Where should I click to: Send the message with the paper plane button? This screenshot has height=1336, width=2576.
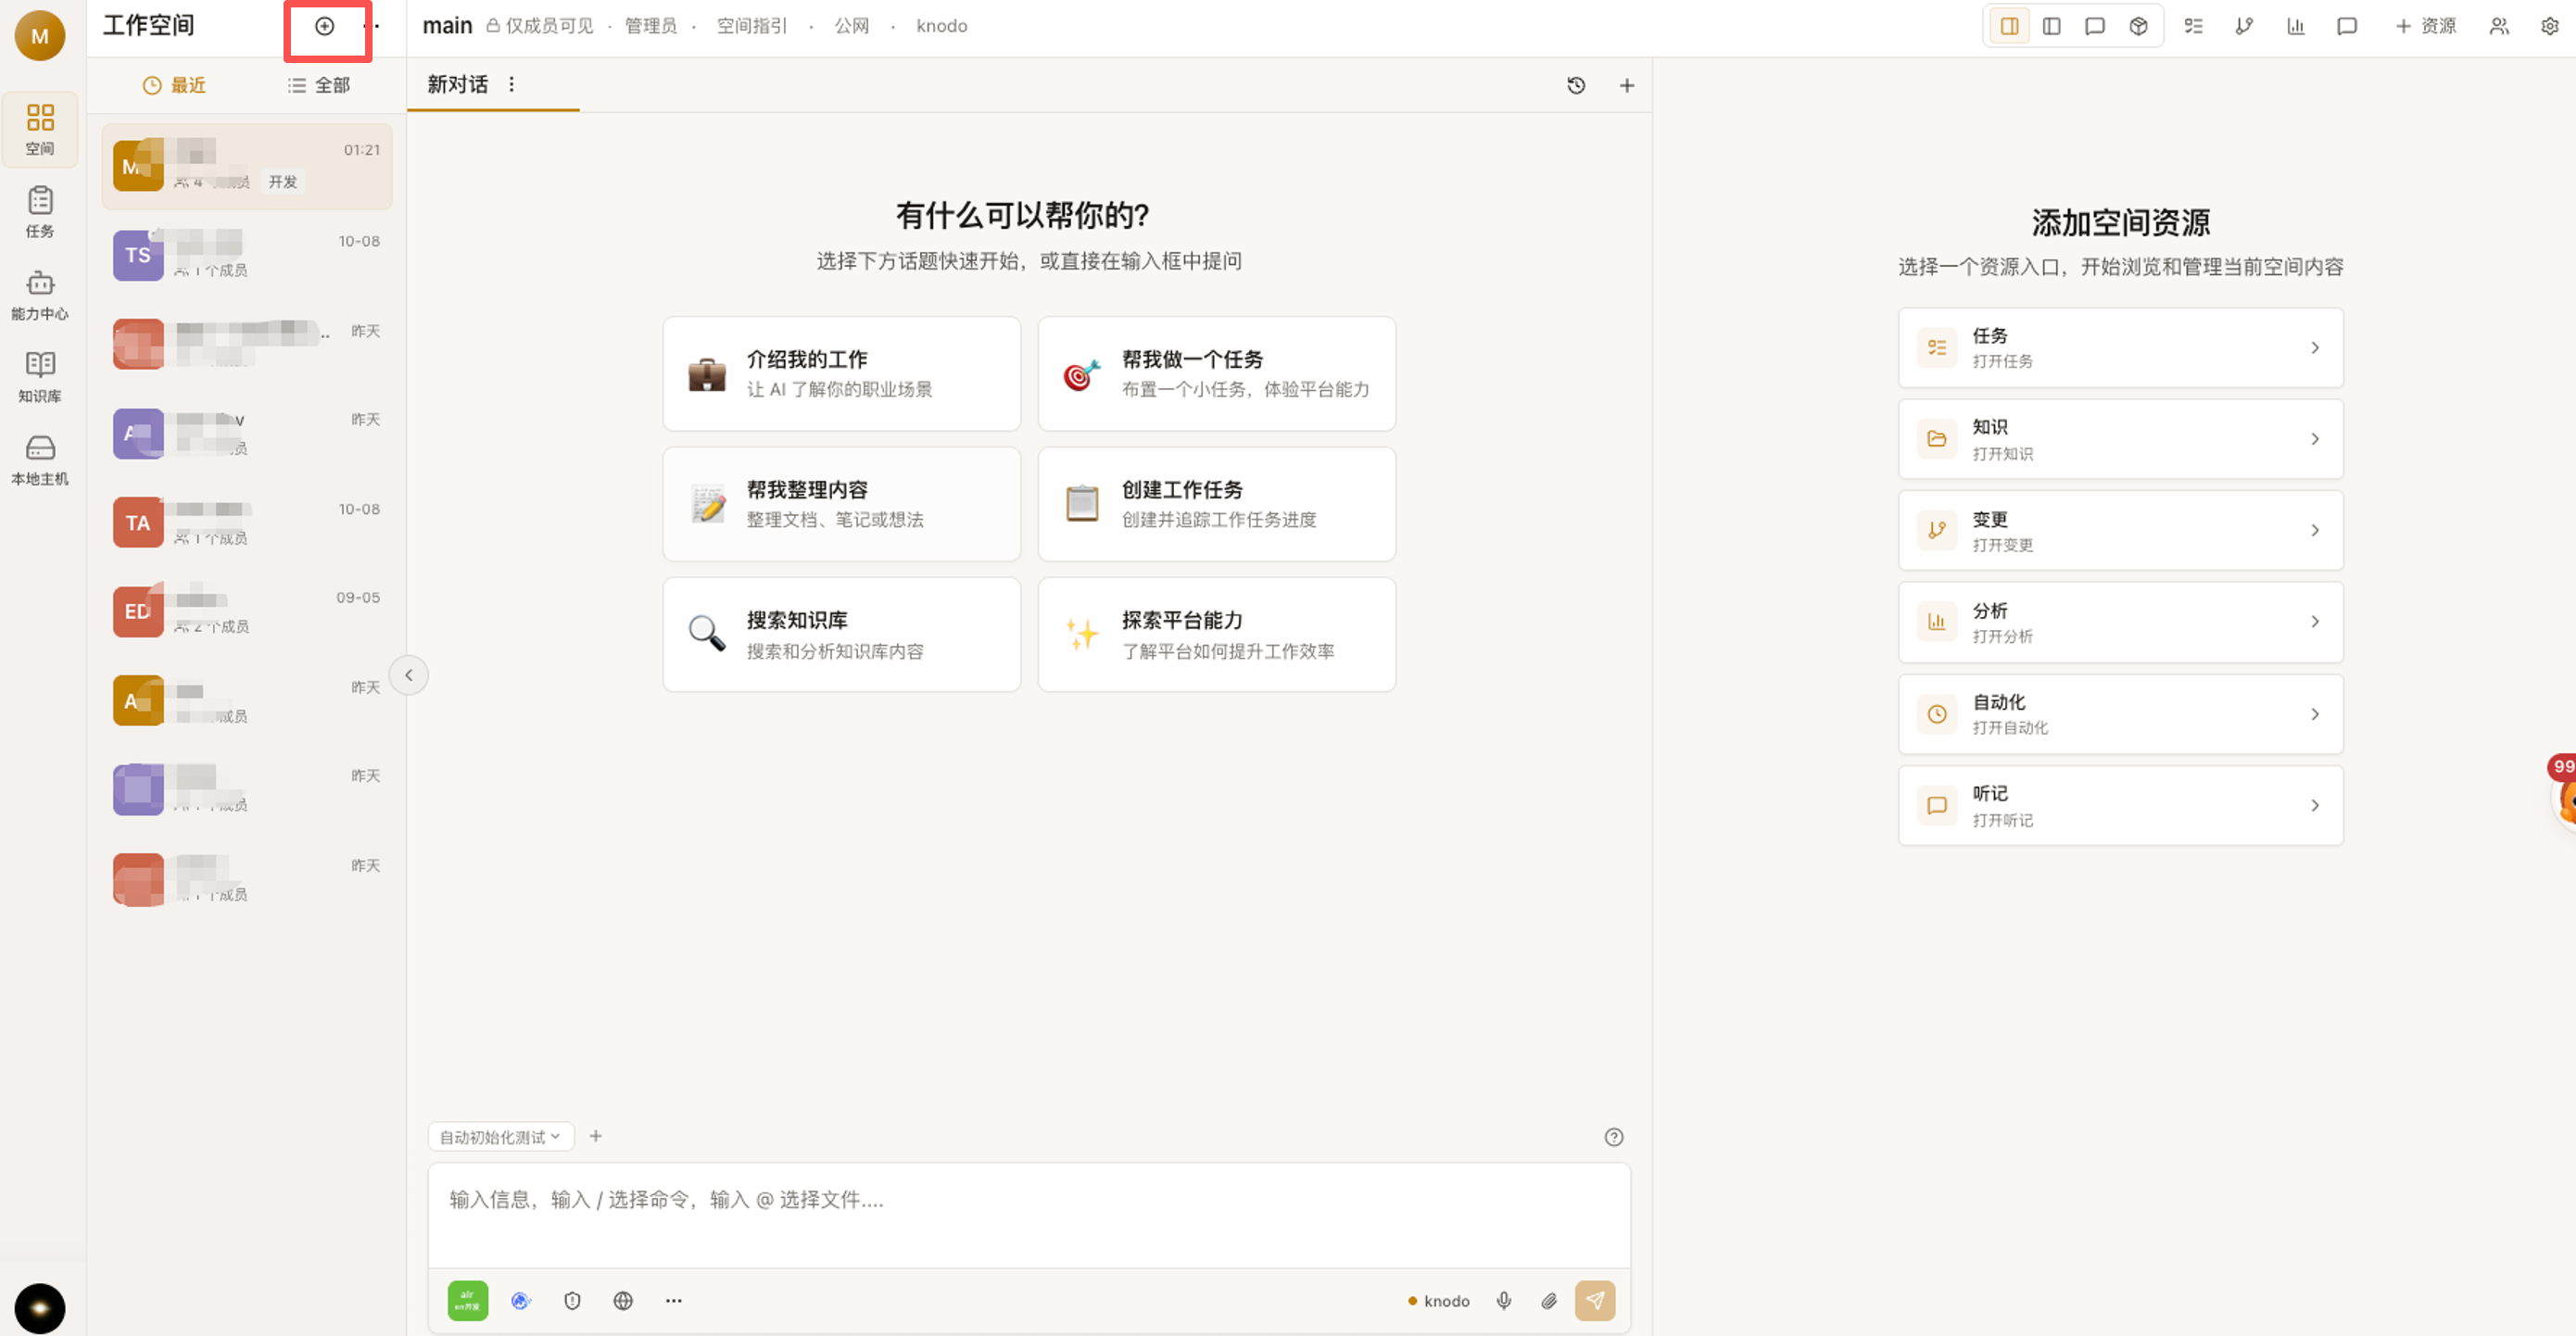(x=1595, y=1300)
